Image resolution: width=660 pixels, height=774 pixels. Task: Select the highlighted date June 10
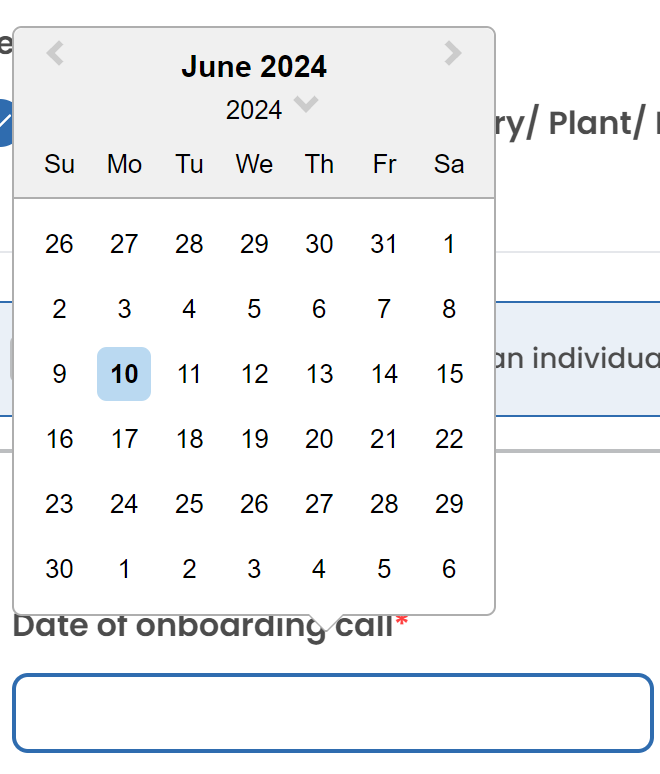point(124,374)
